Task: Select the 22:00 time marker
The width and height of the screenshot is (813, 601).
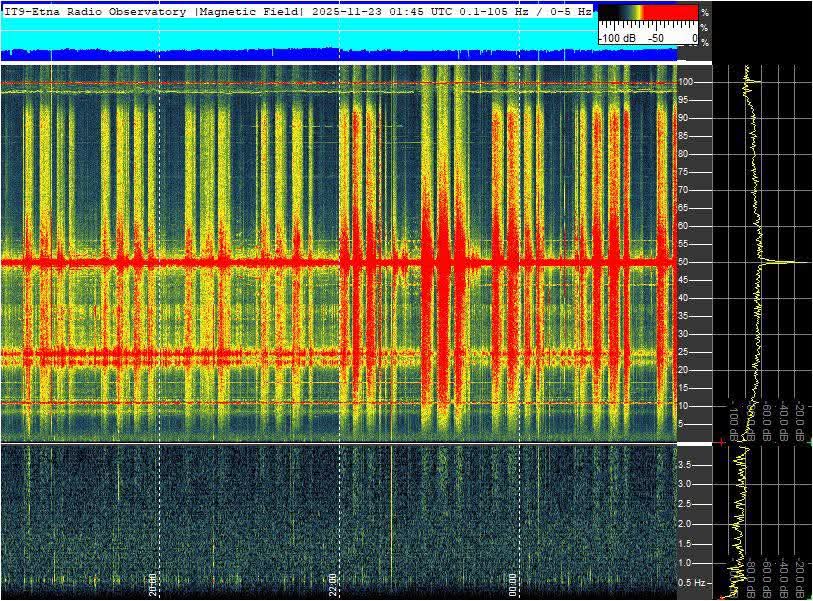Action: (332, 583)
